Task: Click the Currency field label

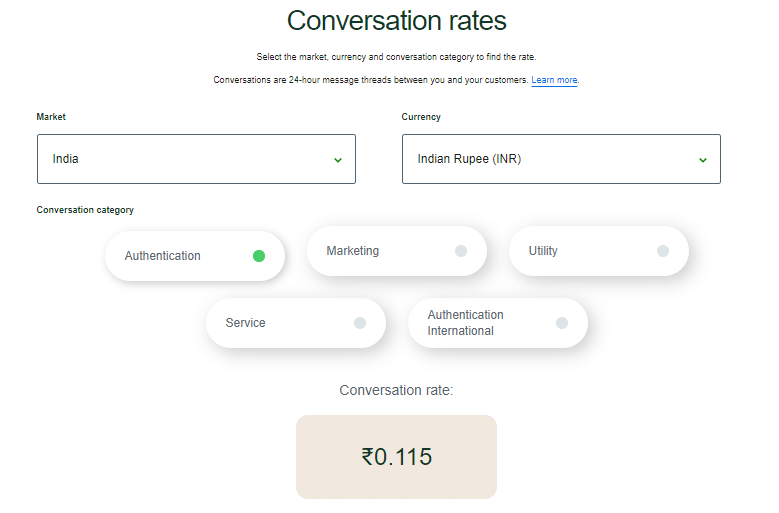Action: click(x=421, y=117)
